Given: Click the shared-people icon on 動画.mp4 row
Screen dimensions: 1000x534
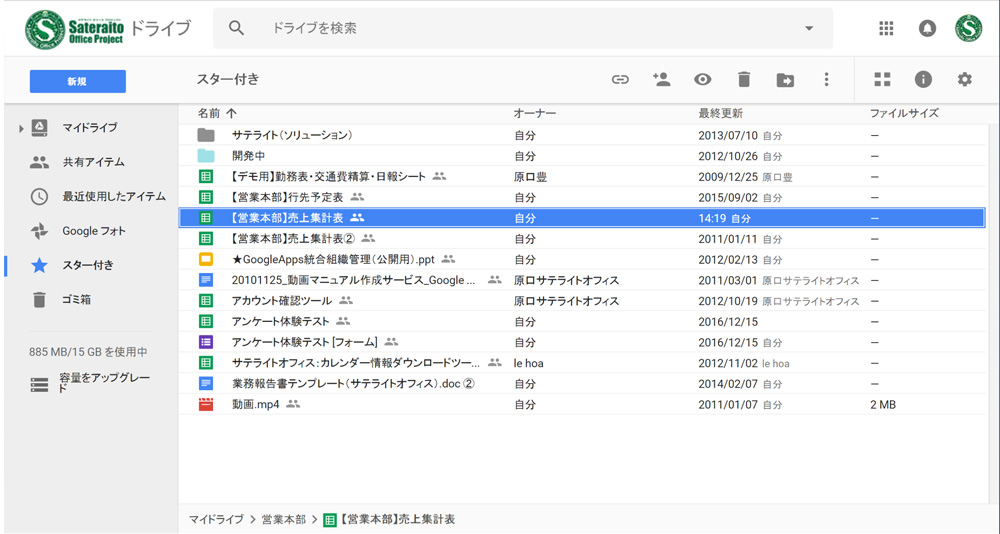Looking at the screenshot, I should [293, 404].
